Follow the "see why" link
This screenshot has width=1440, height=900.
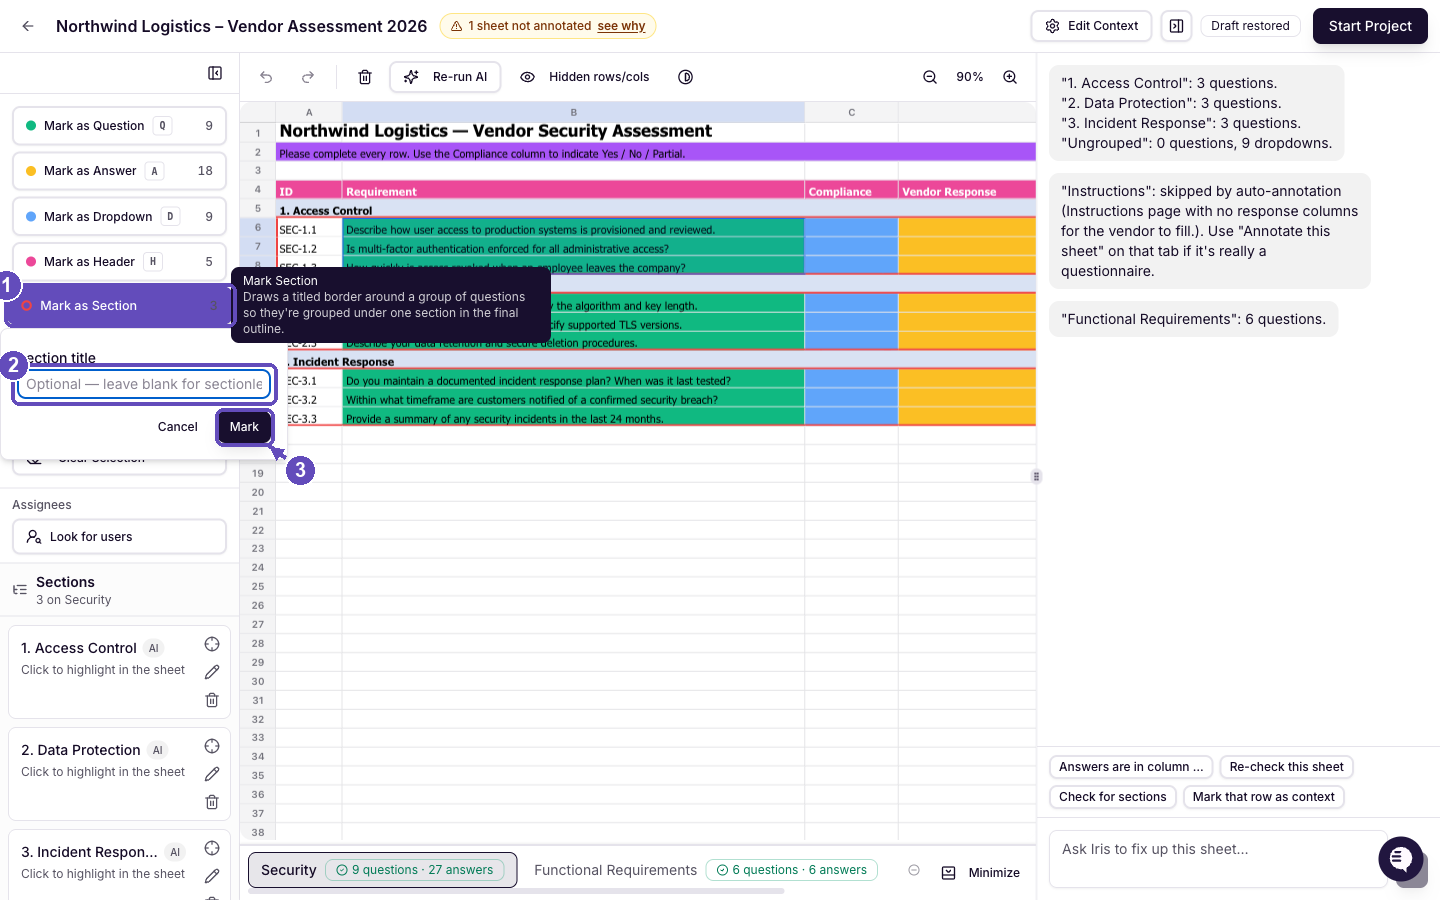click(x=621, y=26)
